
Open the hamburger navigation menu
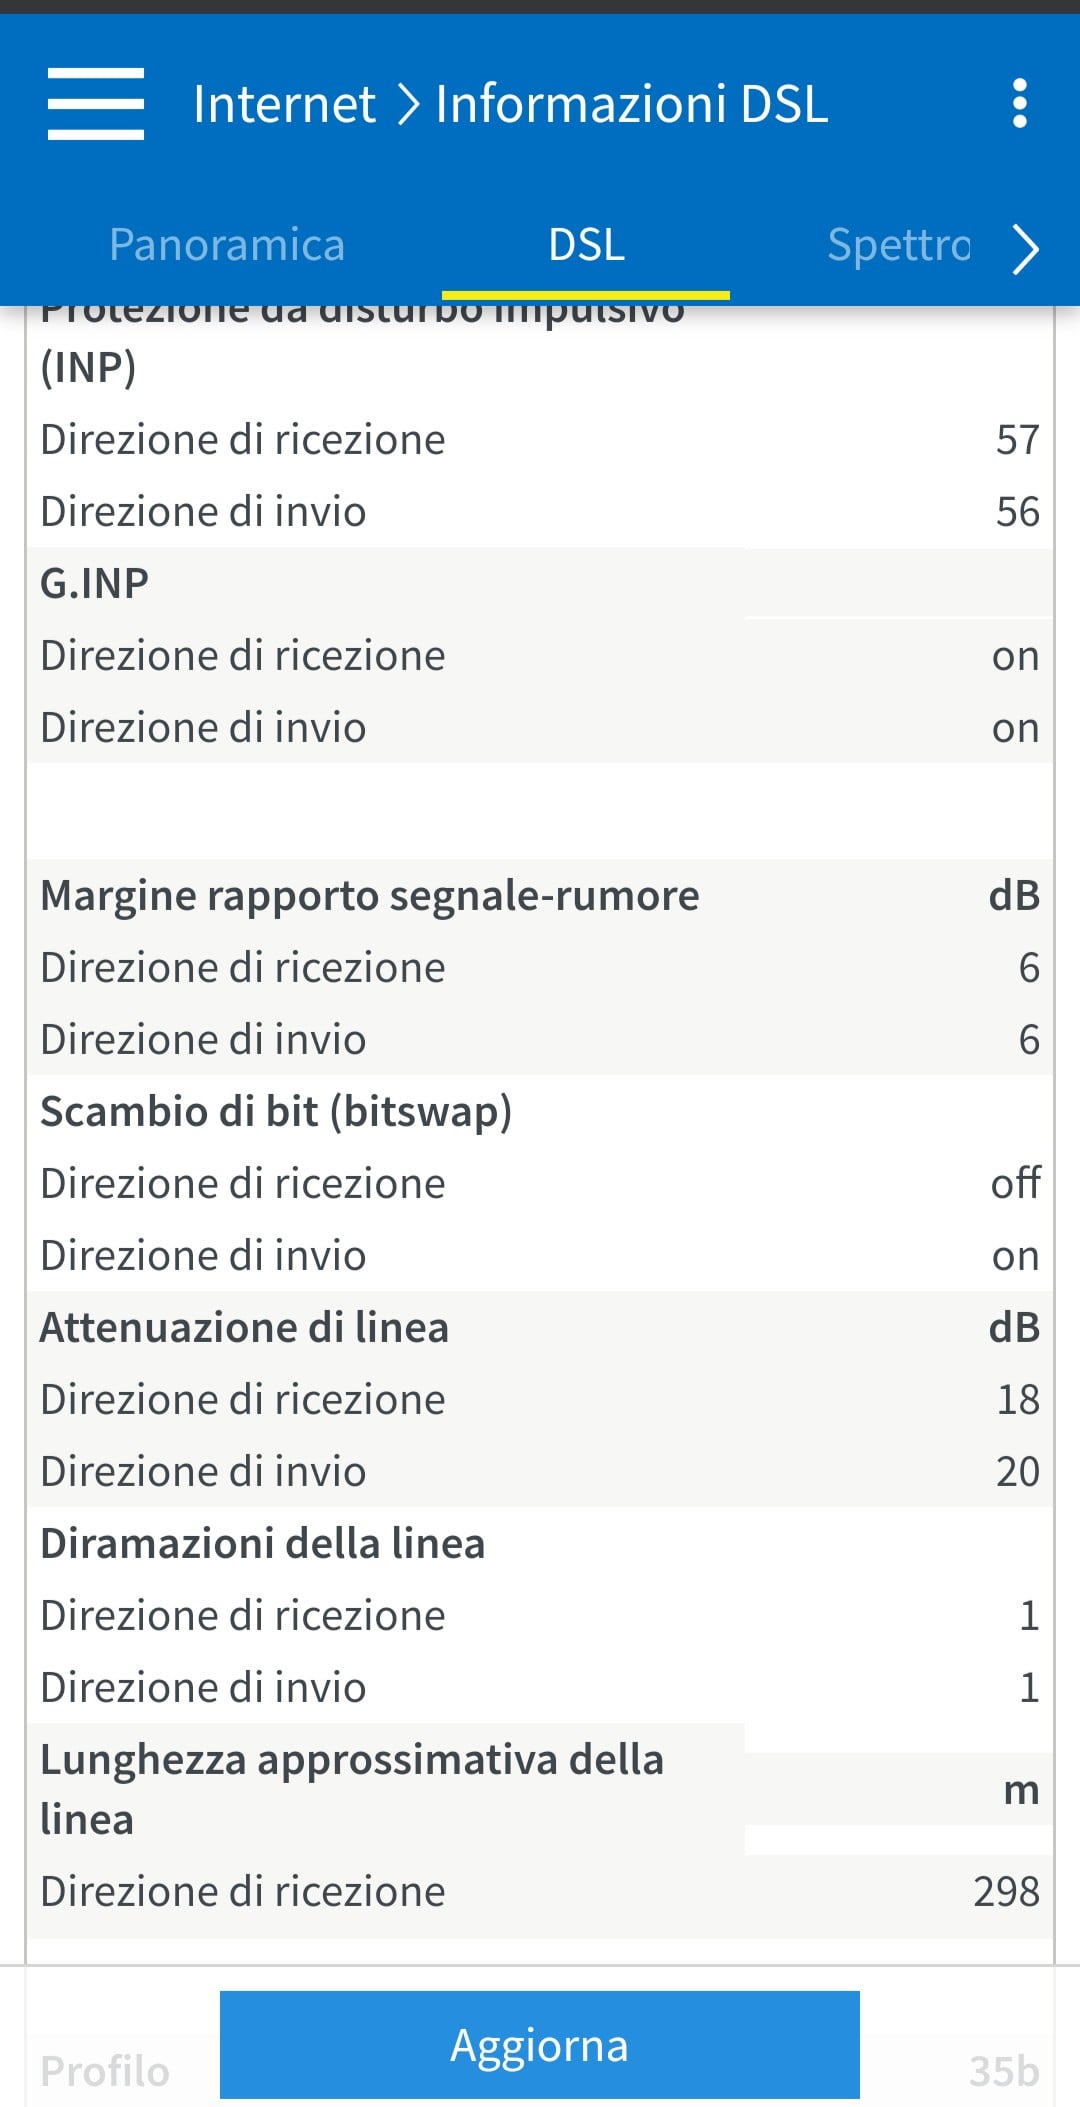tap(96, 104)
